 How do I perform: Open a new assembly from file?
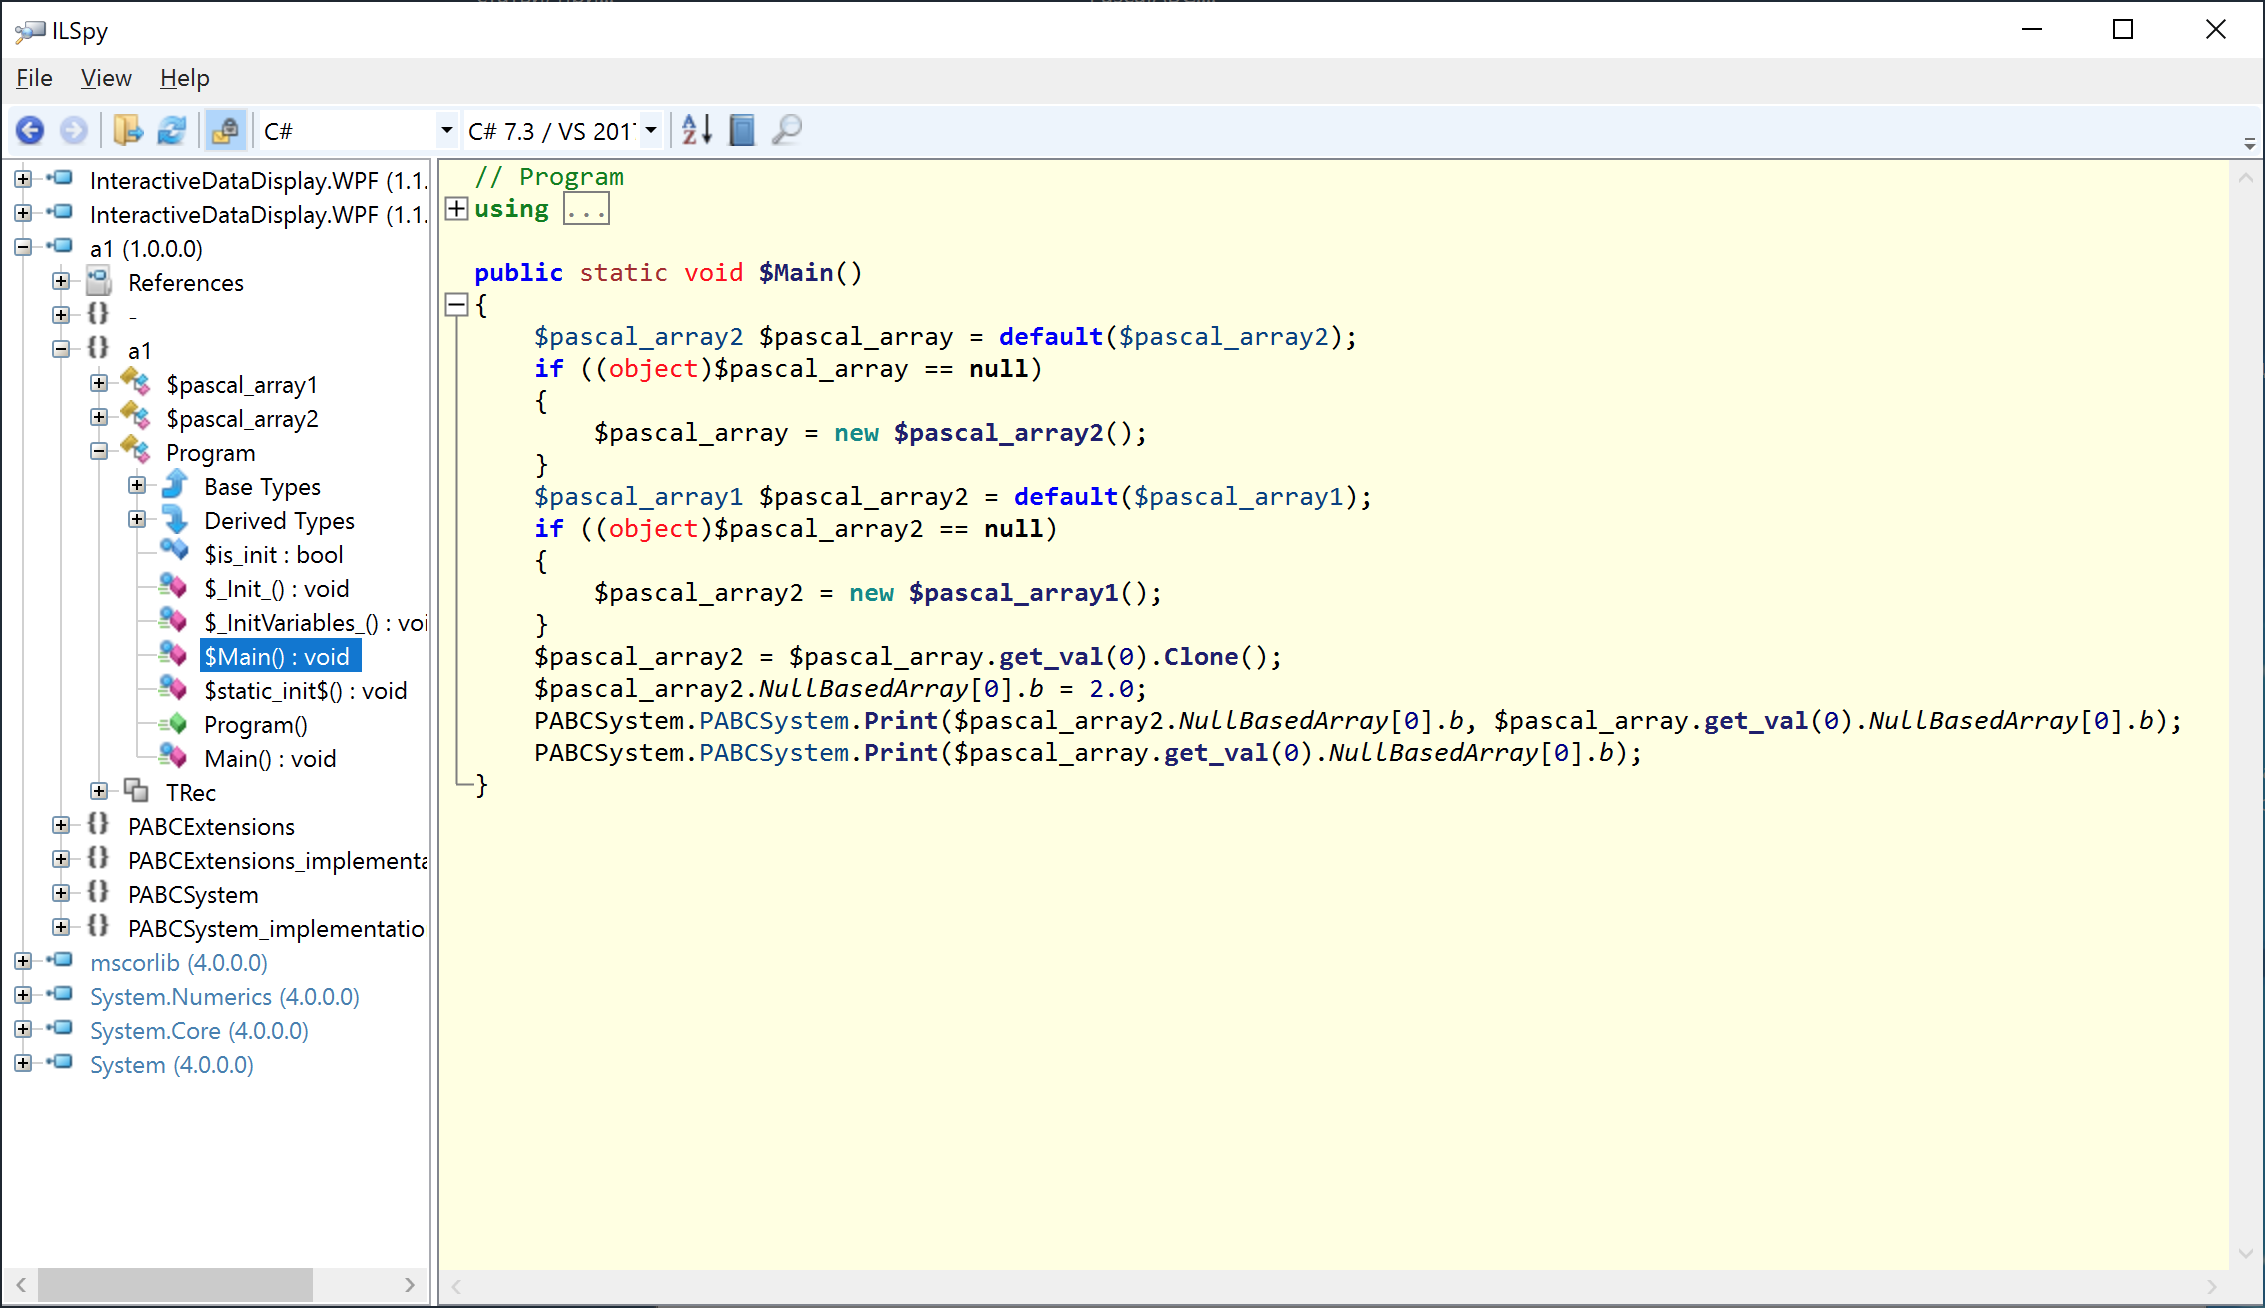[128, 130]
